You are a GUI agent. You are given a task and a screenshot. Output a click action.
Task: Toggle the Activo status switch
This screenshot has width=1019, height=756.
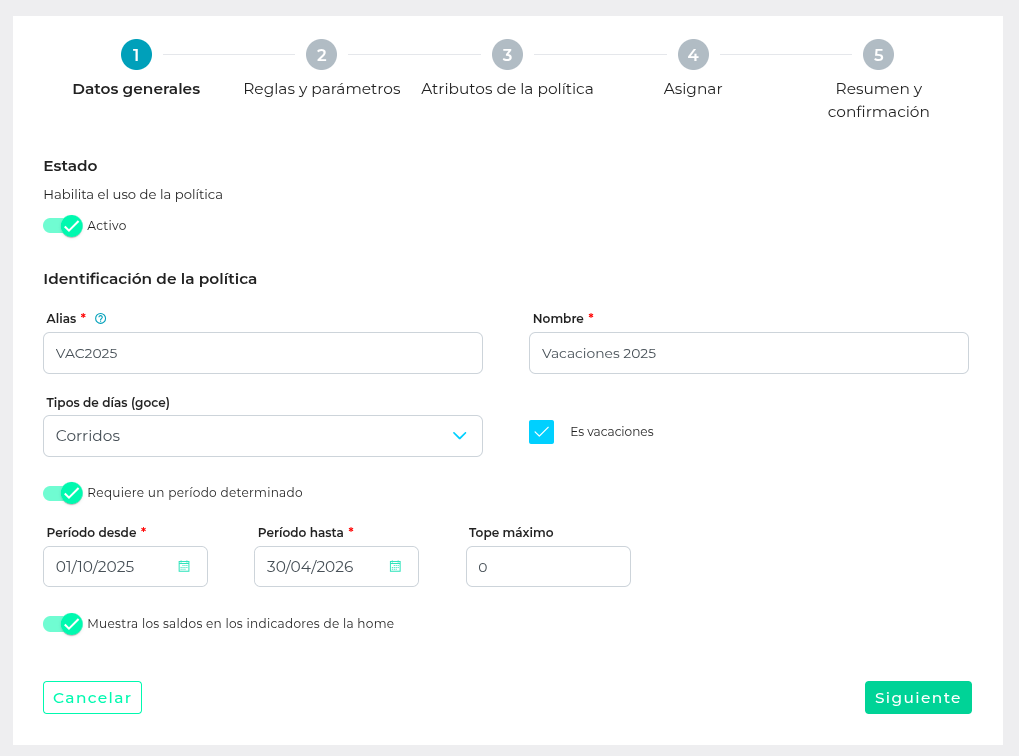pos(62,226)
